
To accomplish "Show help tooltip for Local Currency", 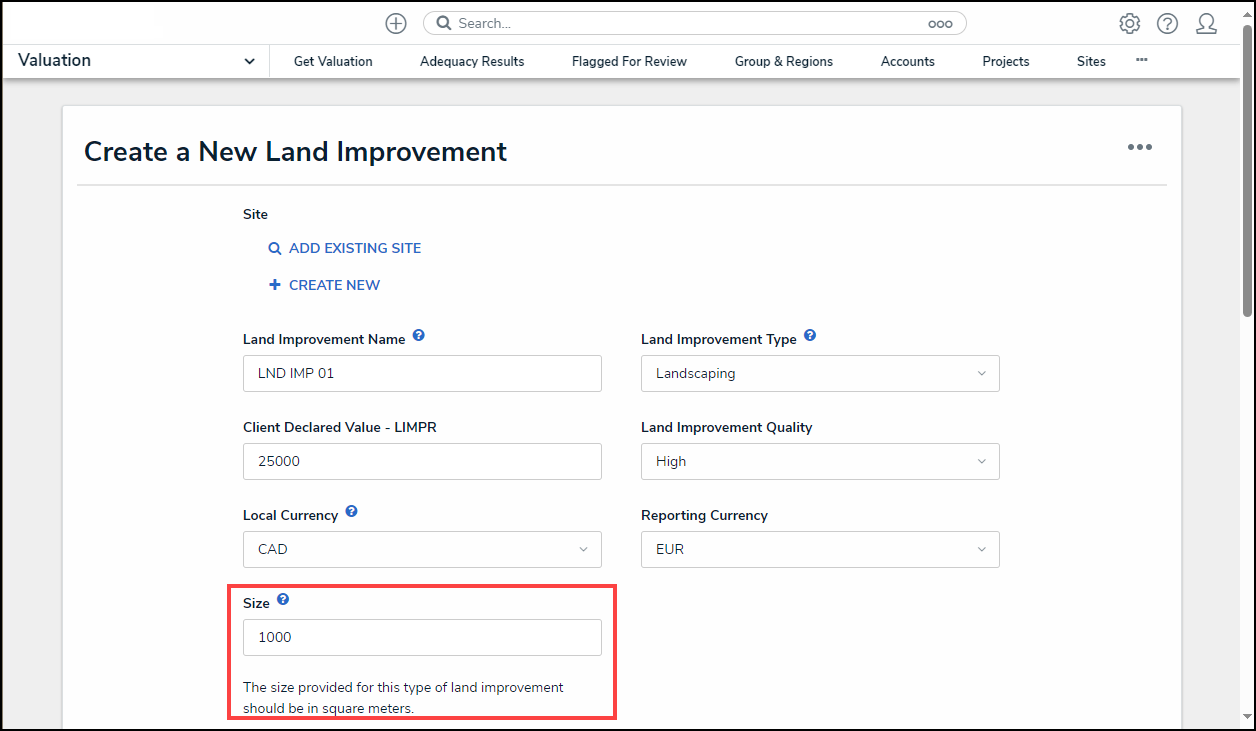I will (351, 512).
